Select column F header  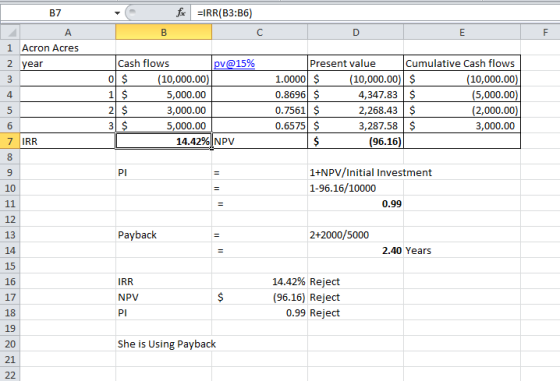[x=545, y=32]
